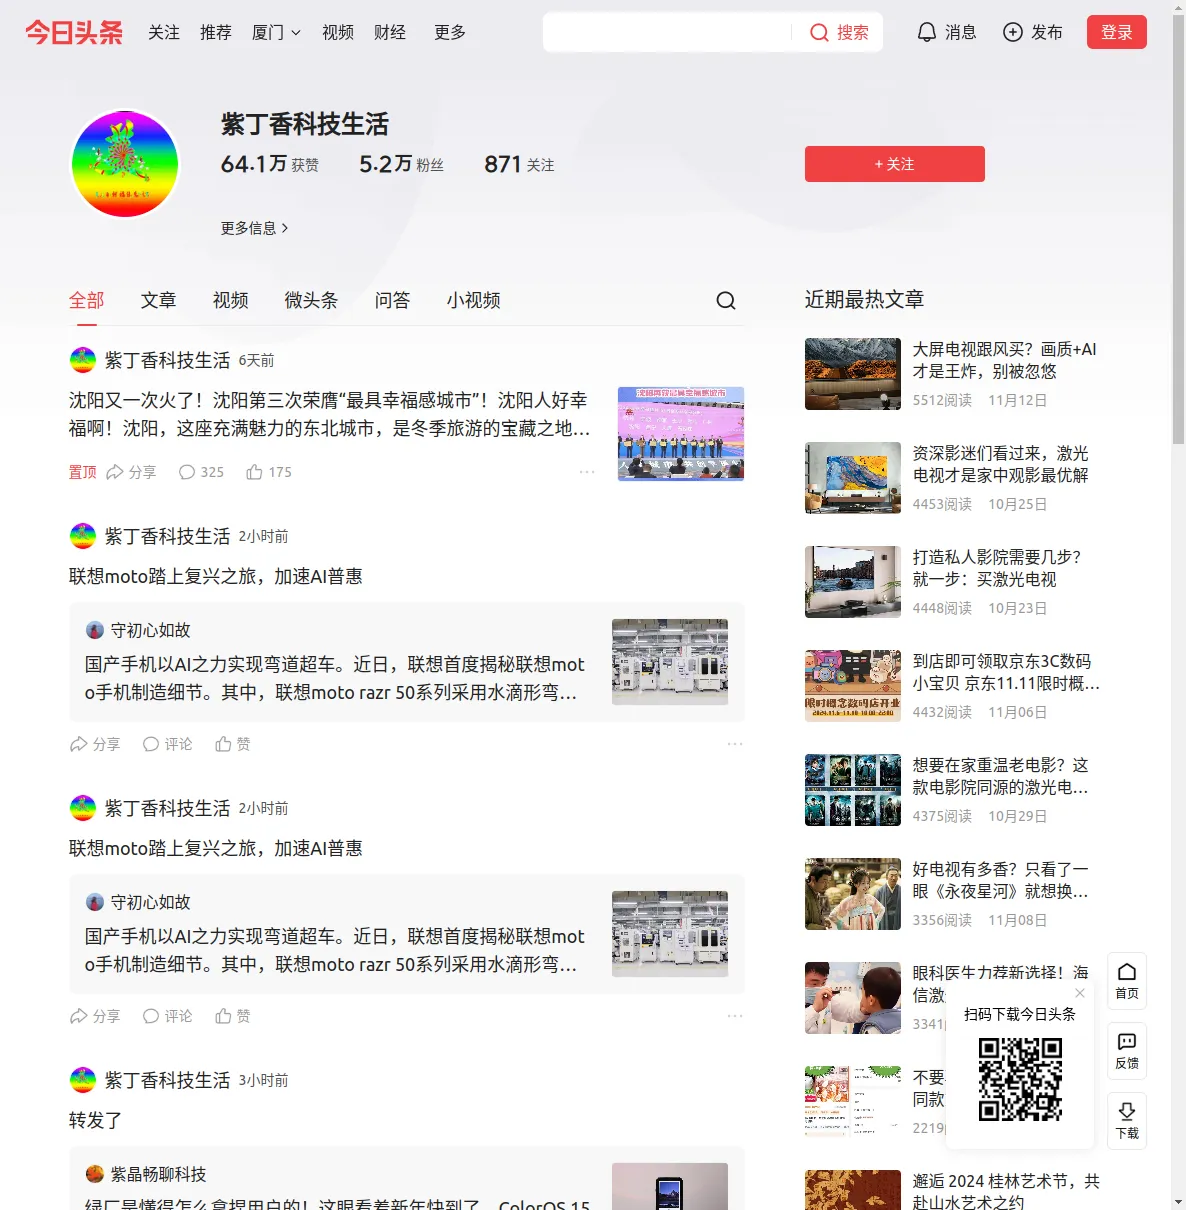Switch to the 文章 tab
Viewport: 1186px width, 1210px height.
159,300
